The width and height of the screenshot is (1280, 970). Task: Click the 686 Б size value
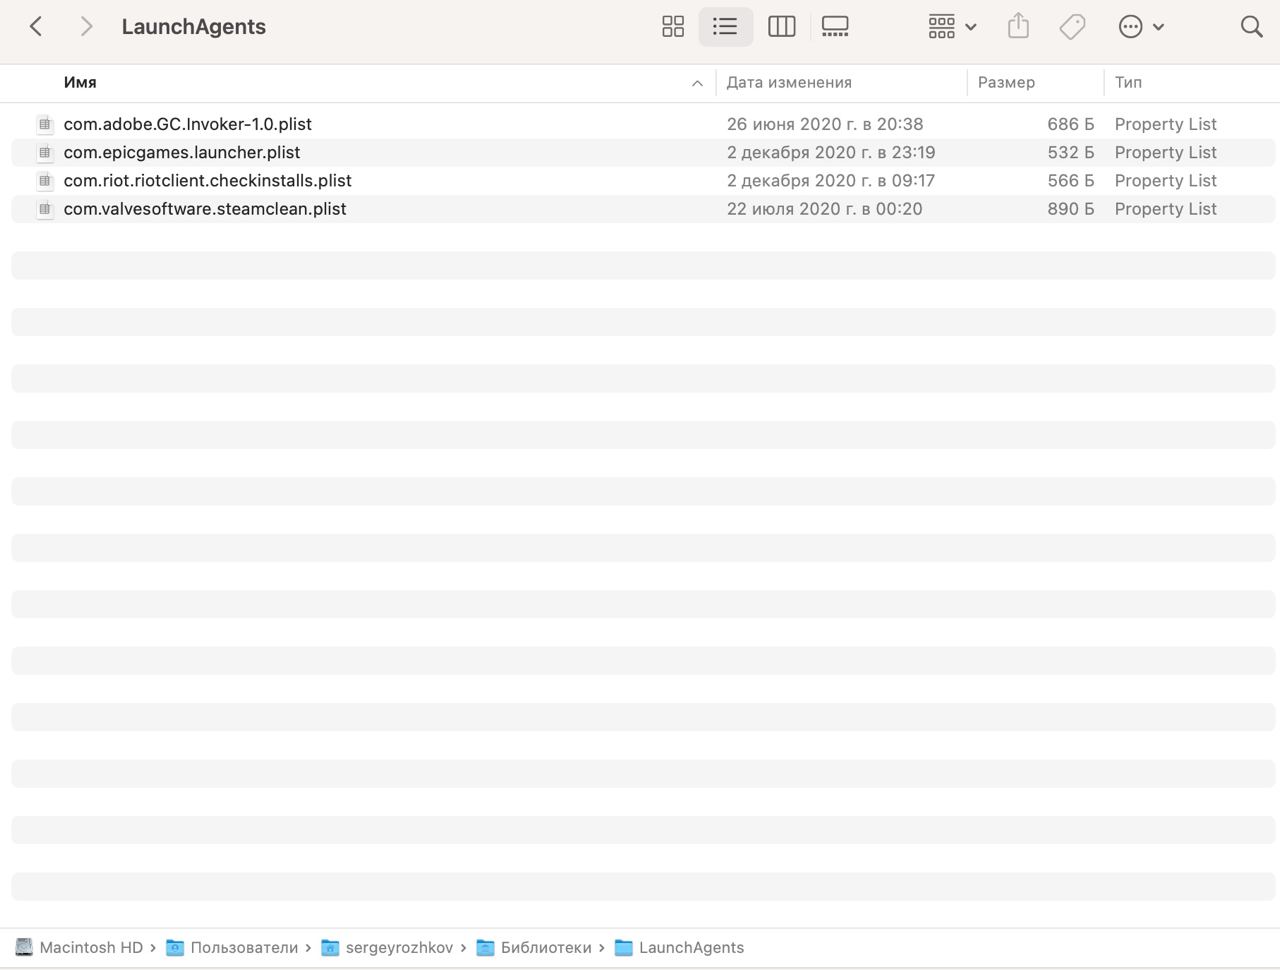pyautogui.click(x=1071, y=124)
